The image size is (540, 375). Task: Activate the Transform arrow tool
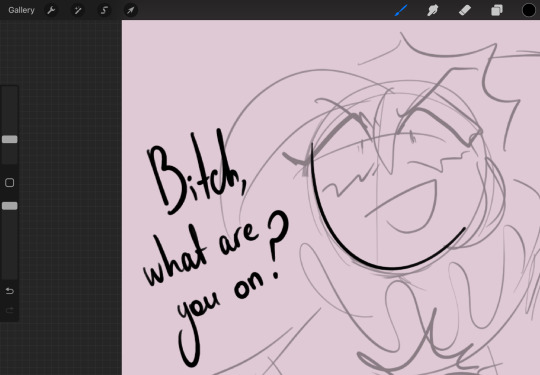click(131, 10)
